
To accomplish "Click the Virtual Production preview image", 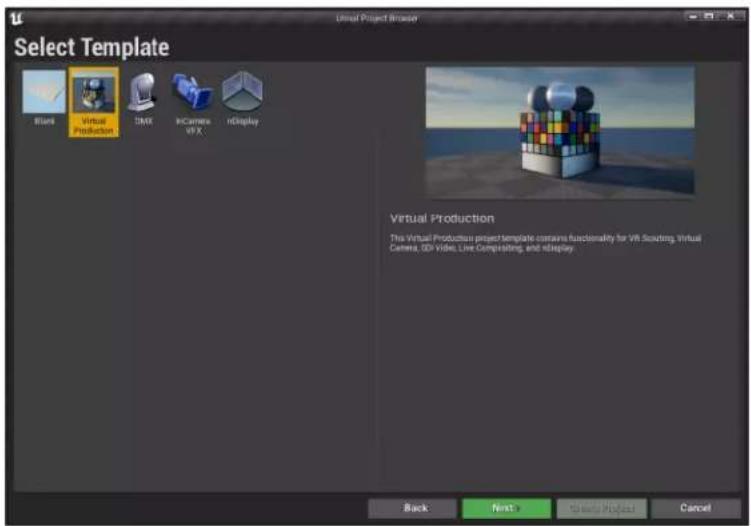I will (x=560, y=132).
